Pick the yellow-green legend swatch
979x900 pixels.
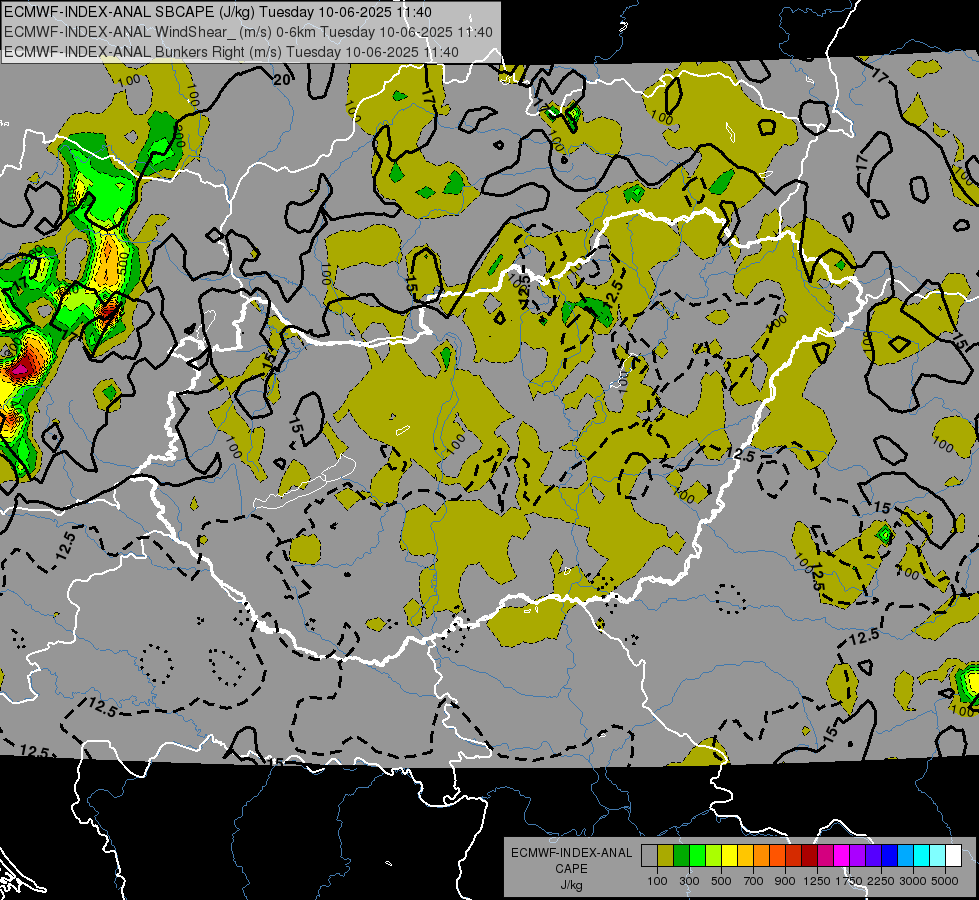(x=714, y=855)
